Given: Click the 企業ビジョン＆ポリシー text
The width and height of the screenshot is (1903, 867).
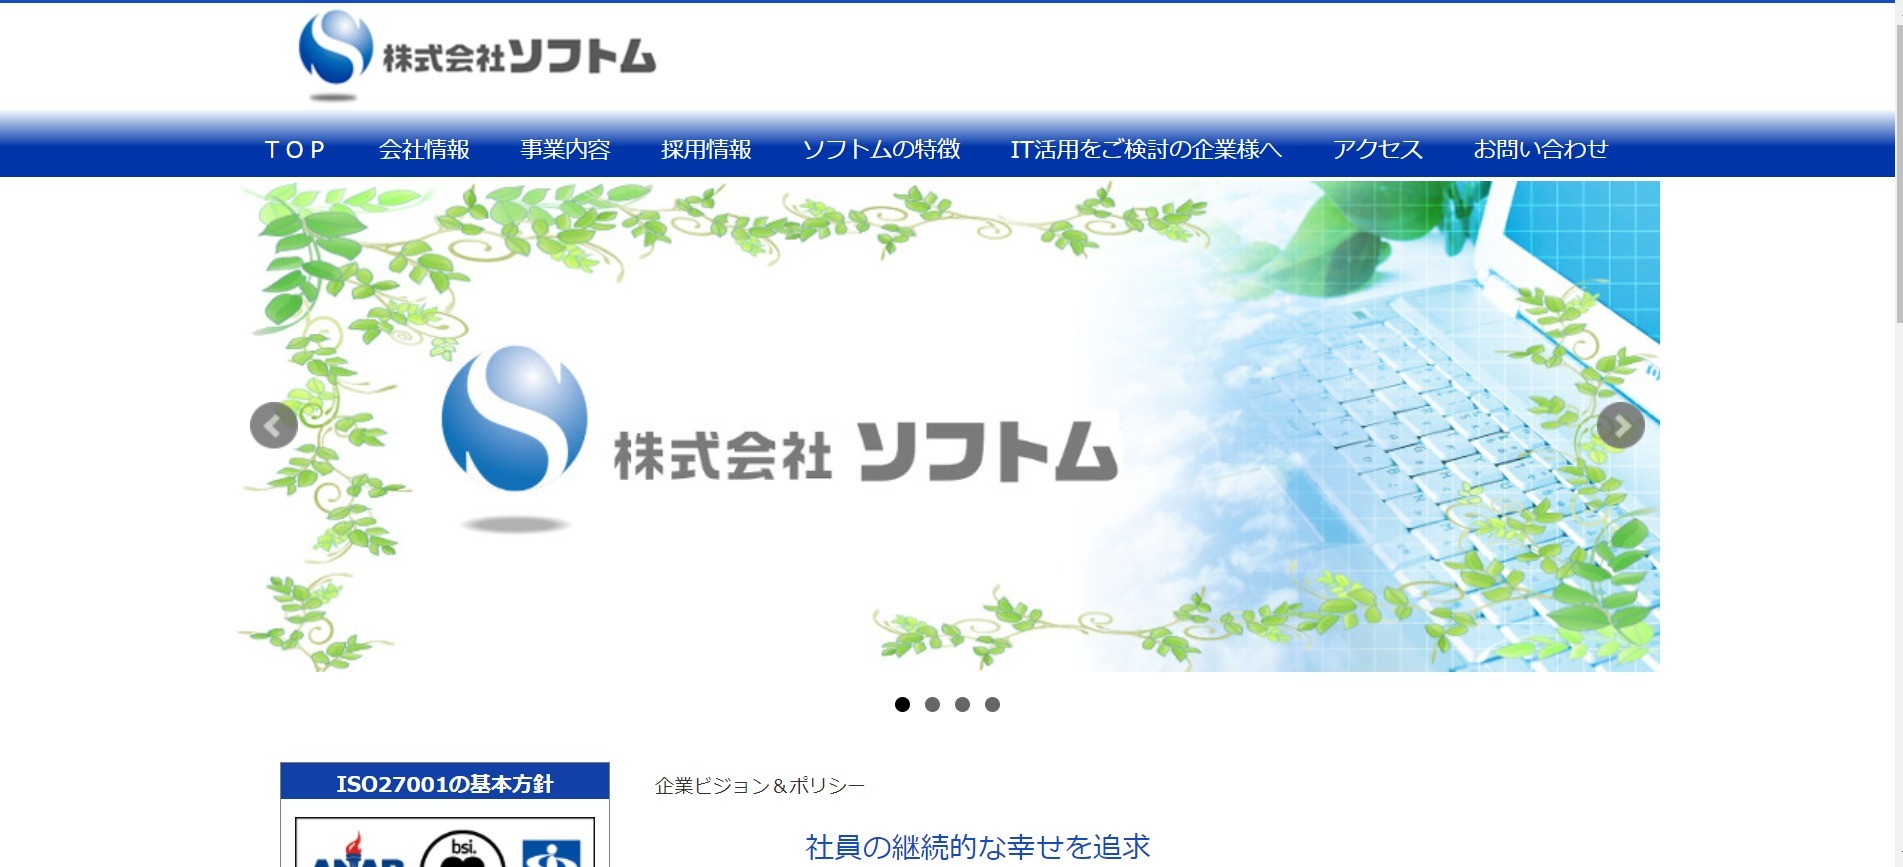Looking at the screenshot, I should pos(760,786).
